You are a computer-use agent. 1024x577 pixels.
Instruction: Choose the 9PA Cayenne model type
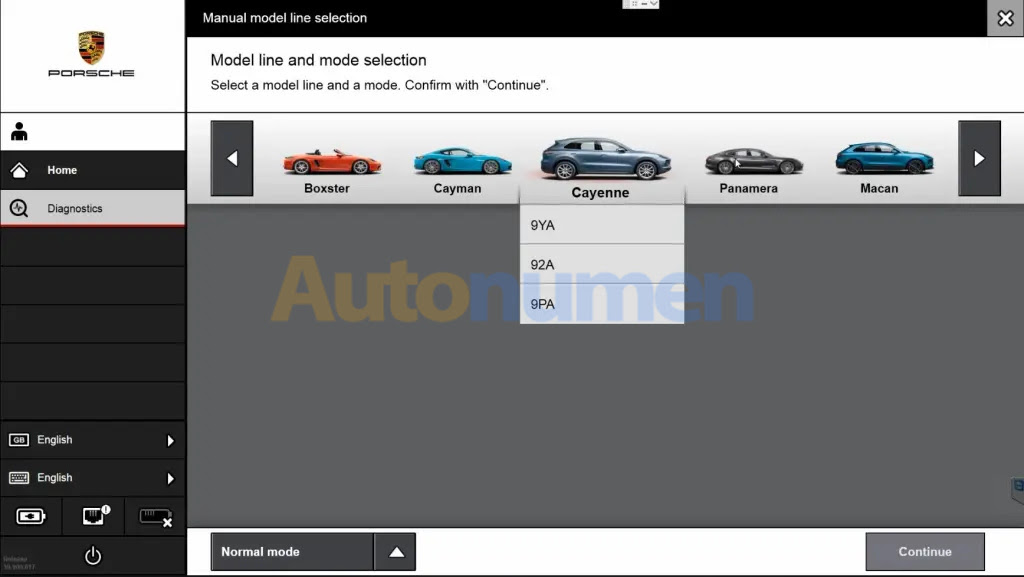coord(601,304)
